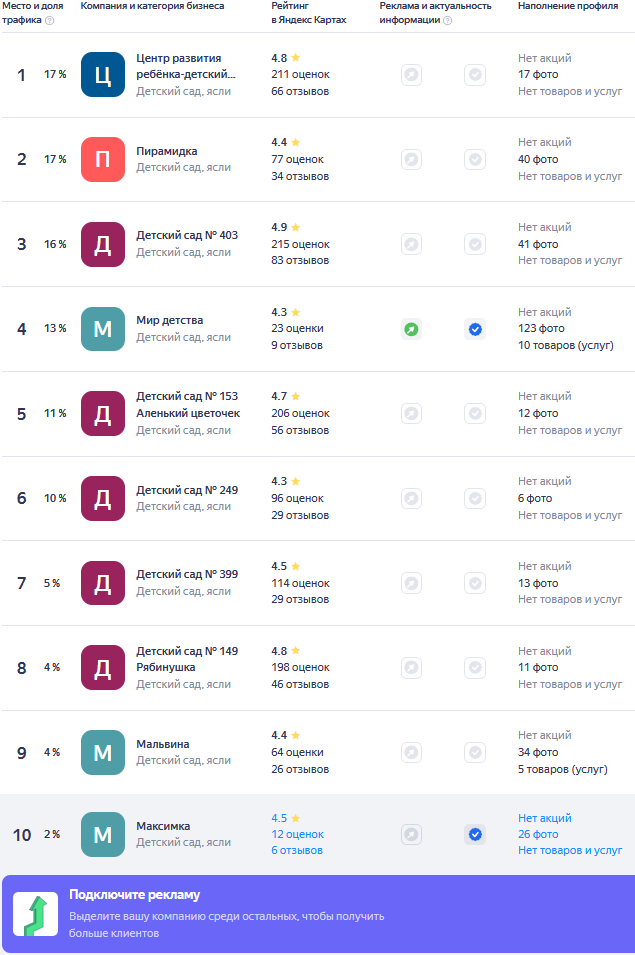Click Нет акций link in Максимка row
This screenshot has height=955, width=635.
545,818
